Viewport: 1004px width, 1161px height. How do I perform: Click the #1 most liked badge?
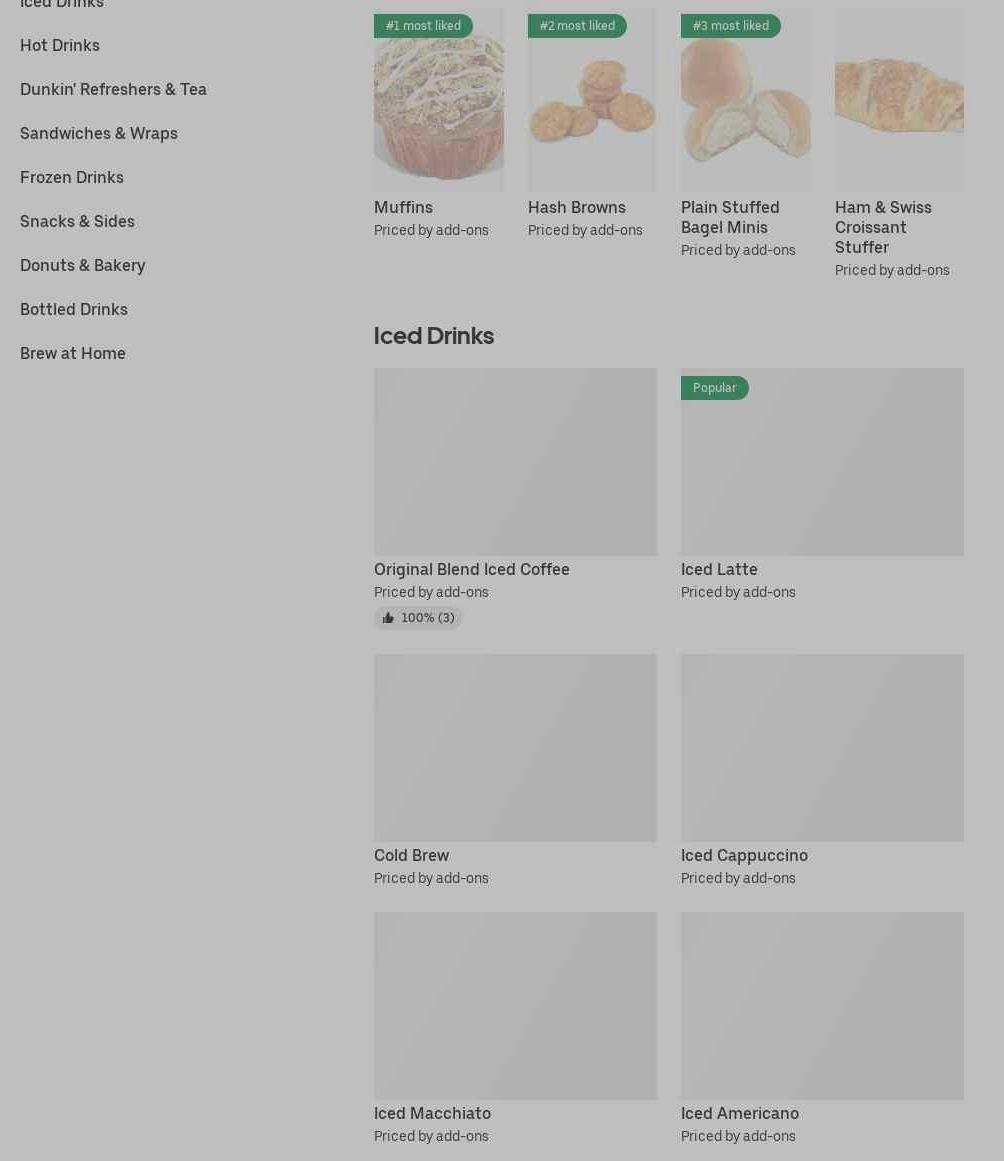coord(423,26)
